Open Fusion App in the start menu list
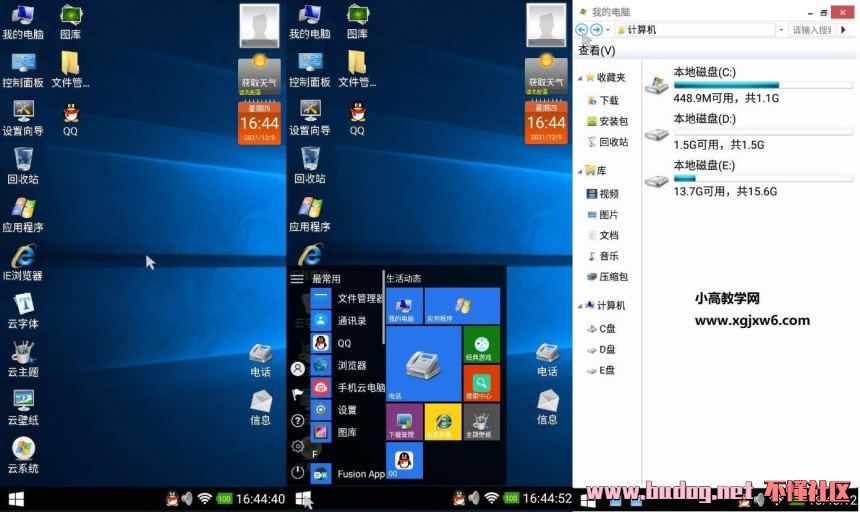Image resolution: width=860 pixels, height=512 pixels. (348, 474)
